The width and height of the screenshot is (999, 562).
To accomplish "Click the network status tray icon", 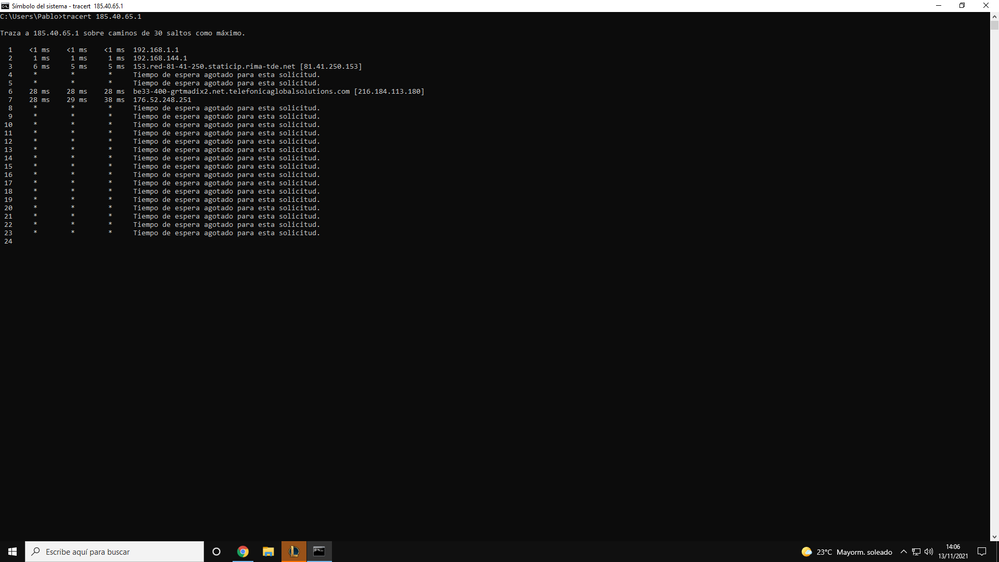I will pos(916,552).
